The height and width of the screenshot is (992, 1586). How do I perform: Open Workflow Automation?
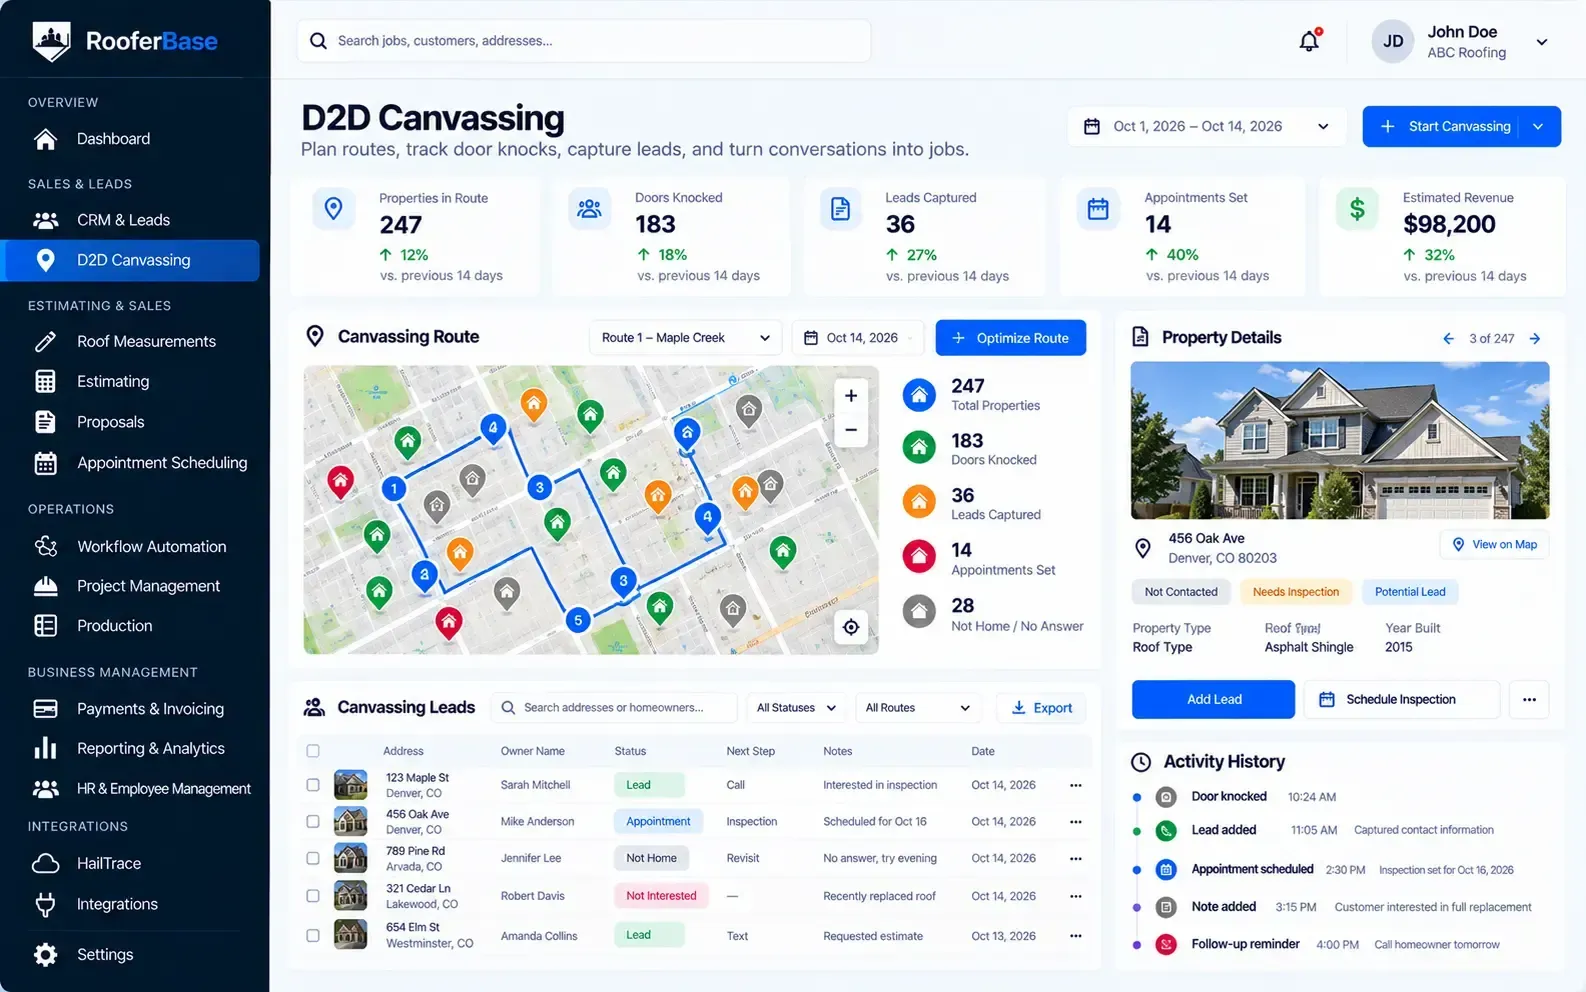click(130, 546)
